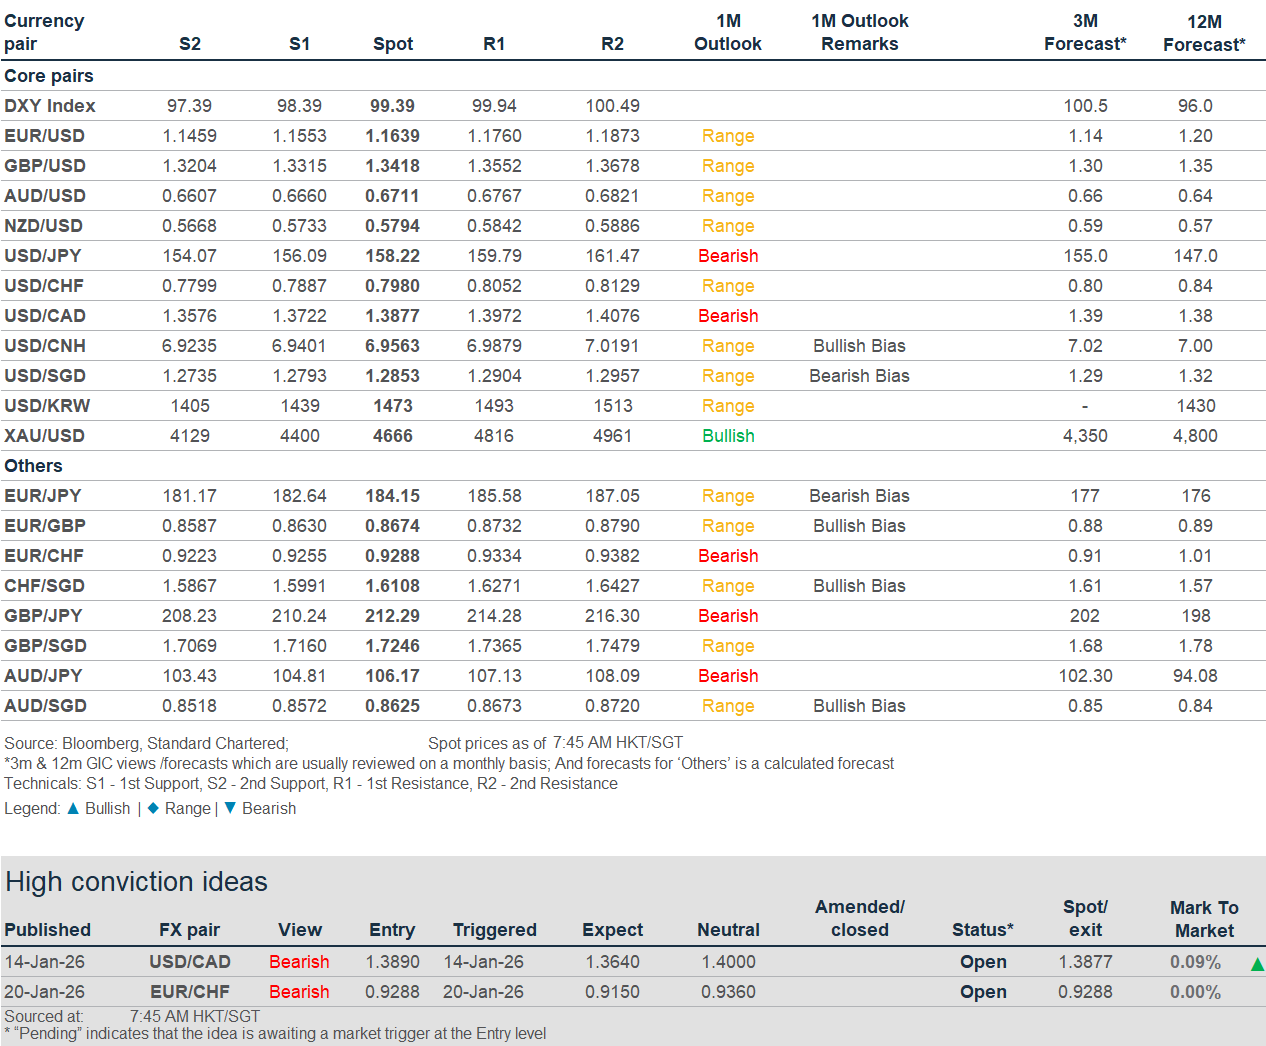
Task: Click the Bearish down-triangle legend symbol
Action: pyautogui.click(x=230, y=808)
